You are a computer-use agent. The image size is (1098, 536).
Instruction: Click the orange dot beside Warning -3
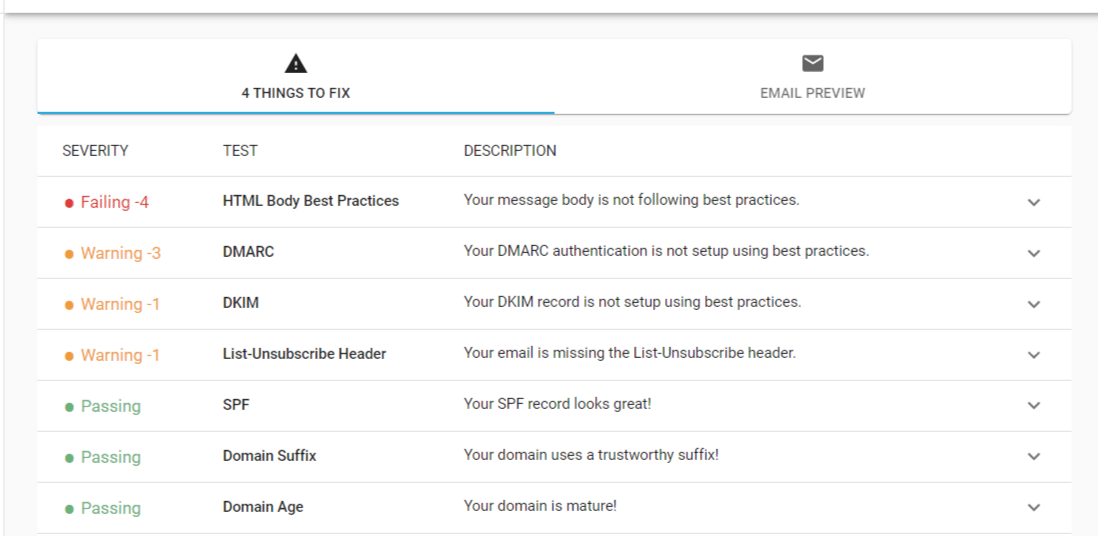coord(69,254)
